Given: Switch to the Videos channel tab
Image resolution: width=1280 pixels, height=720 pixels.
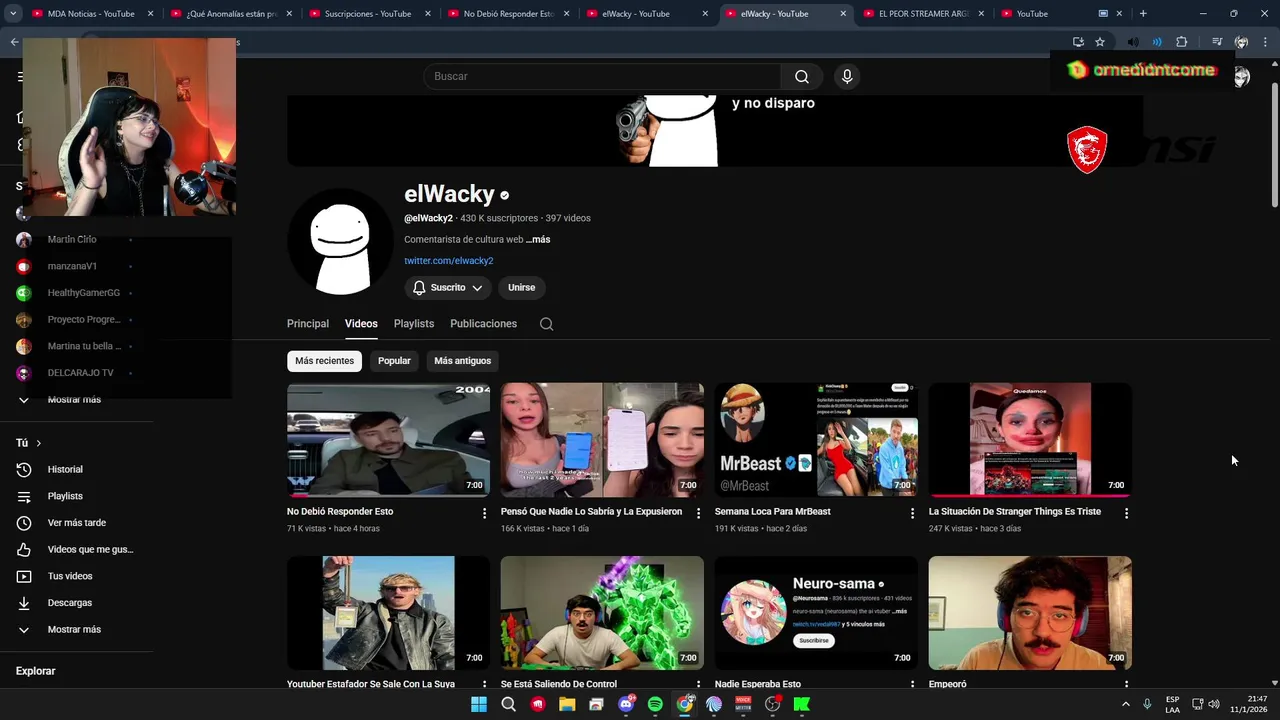Looking at the screenshot, I should (361, 324).
